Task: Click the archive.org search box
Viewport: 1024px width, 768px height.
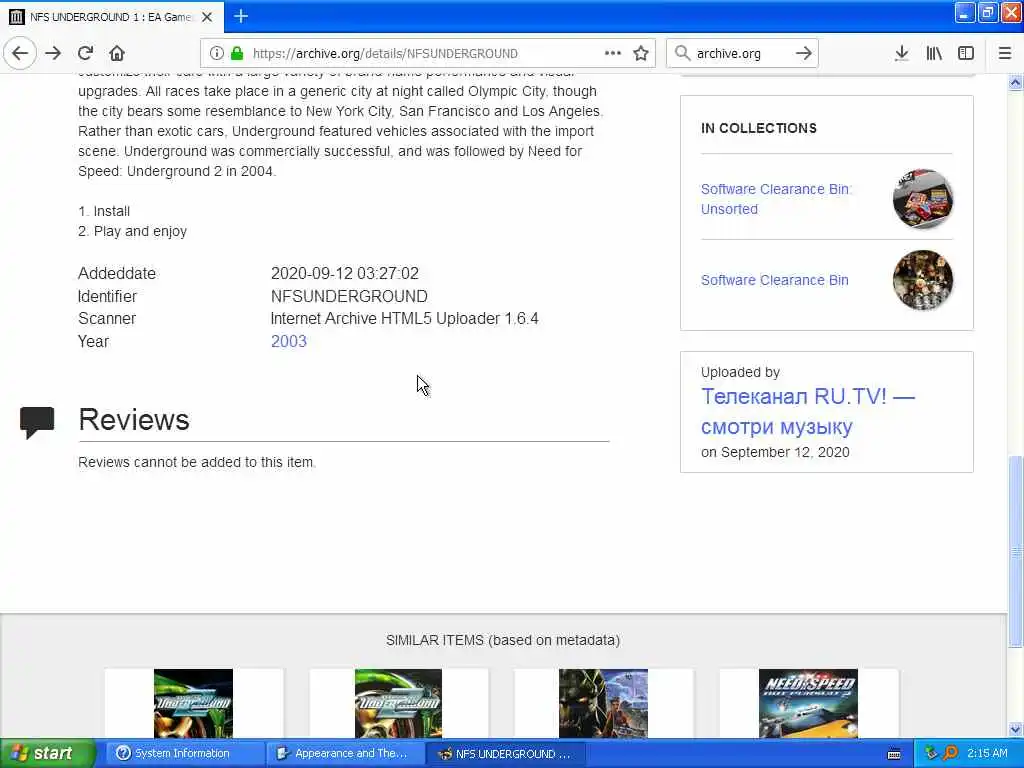Action: pyautogui.click(x=741, y=54)
